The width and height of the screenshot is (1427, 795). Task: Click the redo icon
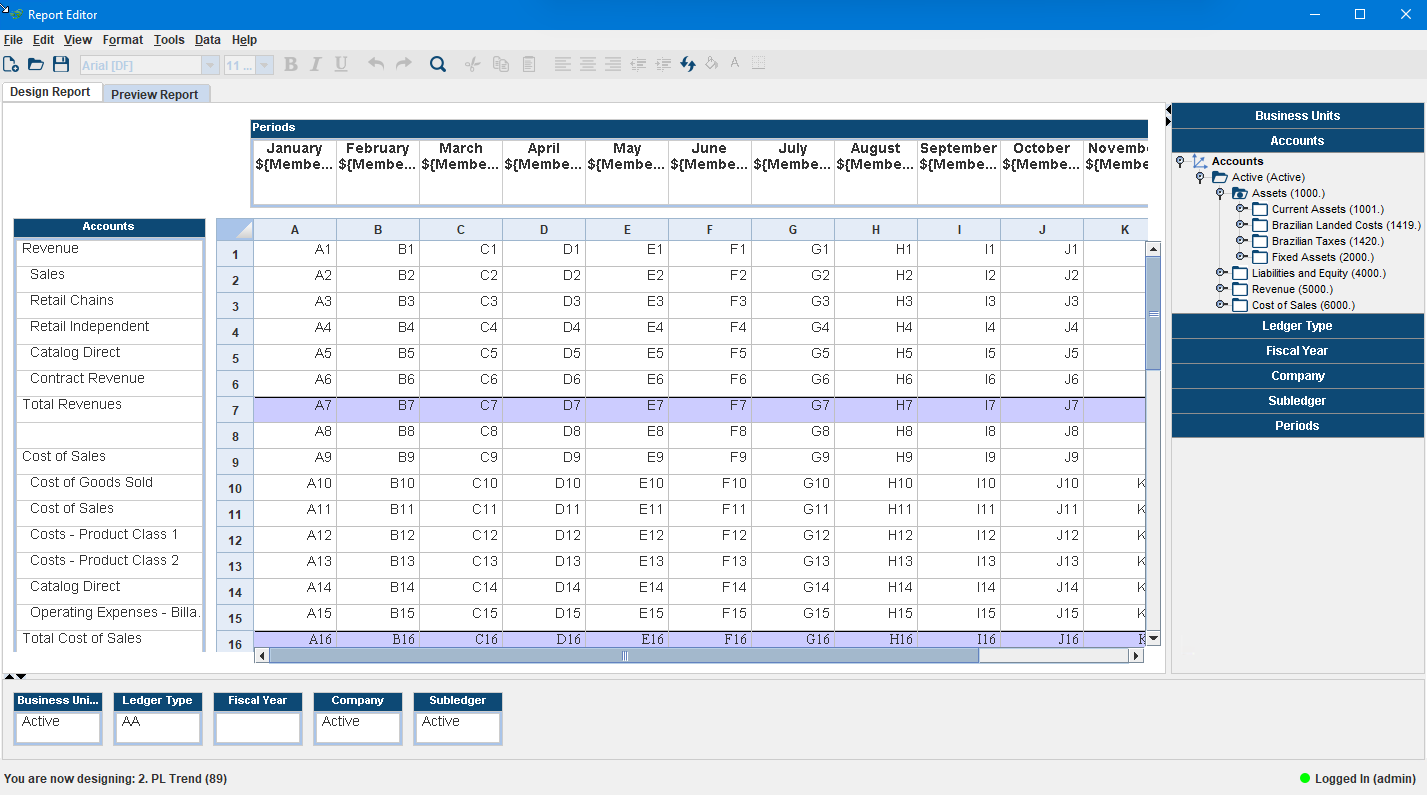402,63
